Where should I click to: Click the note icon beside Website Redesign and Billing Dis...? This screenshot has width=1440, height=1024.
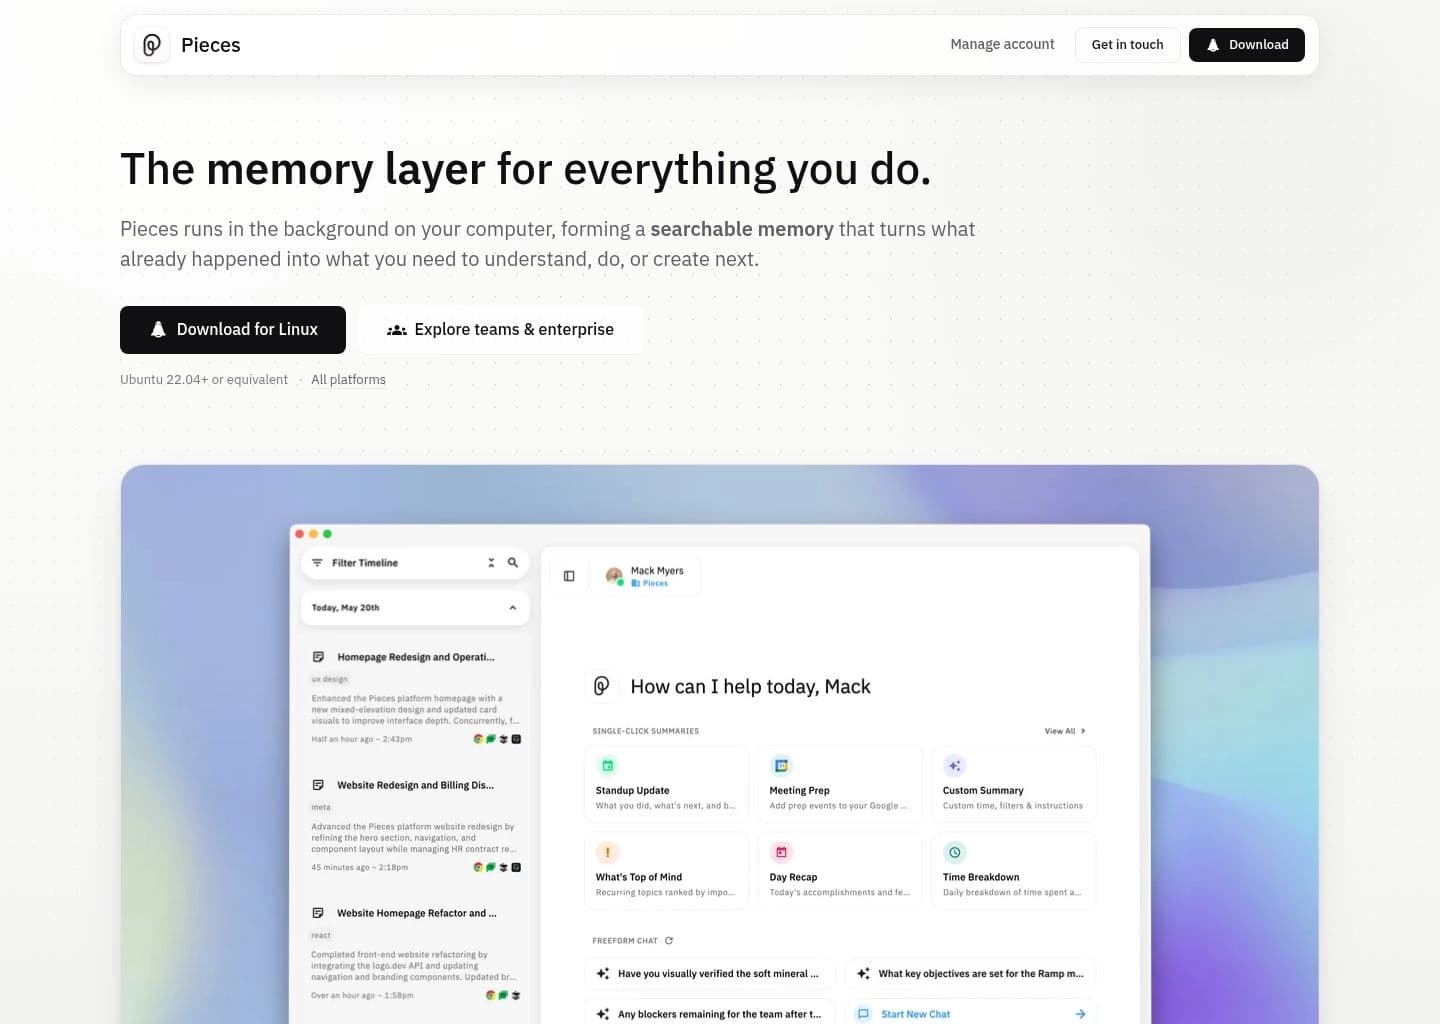pyautogui.click(x=318, y=785)
